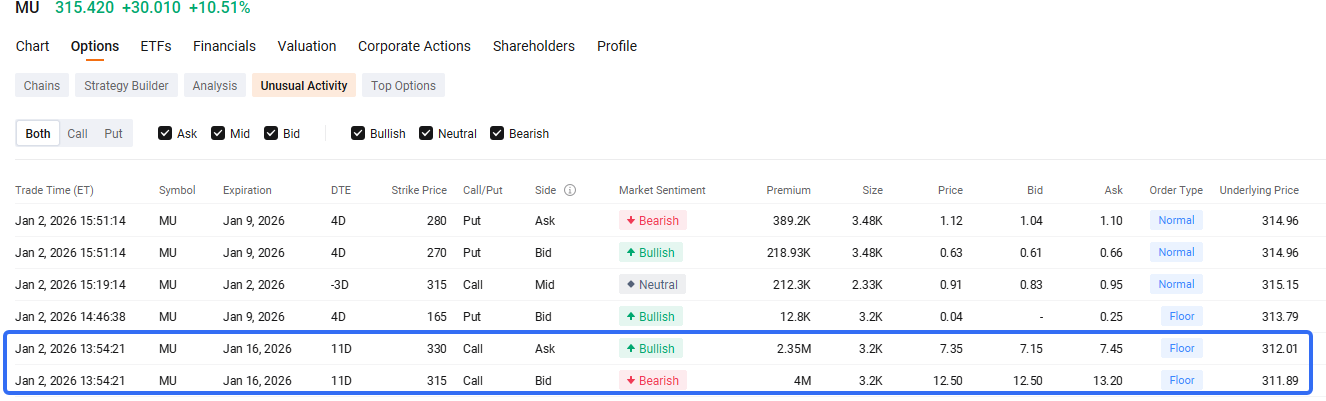The image size is (1326, 401).
Task: Open the Corporate Actions tab
Action: pyautogui.click(x=414, y=46)
